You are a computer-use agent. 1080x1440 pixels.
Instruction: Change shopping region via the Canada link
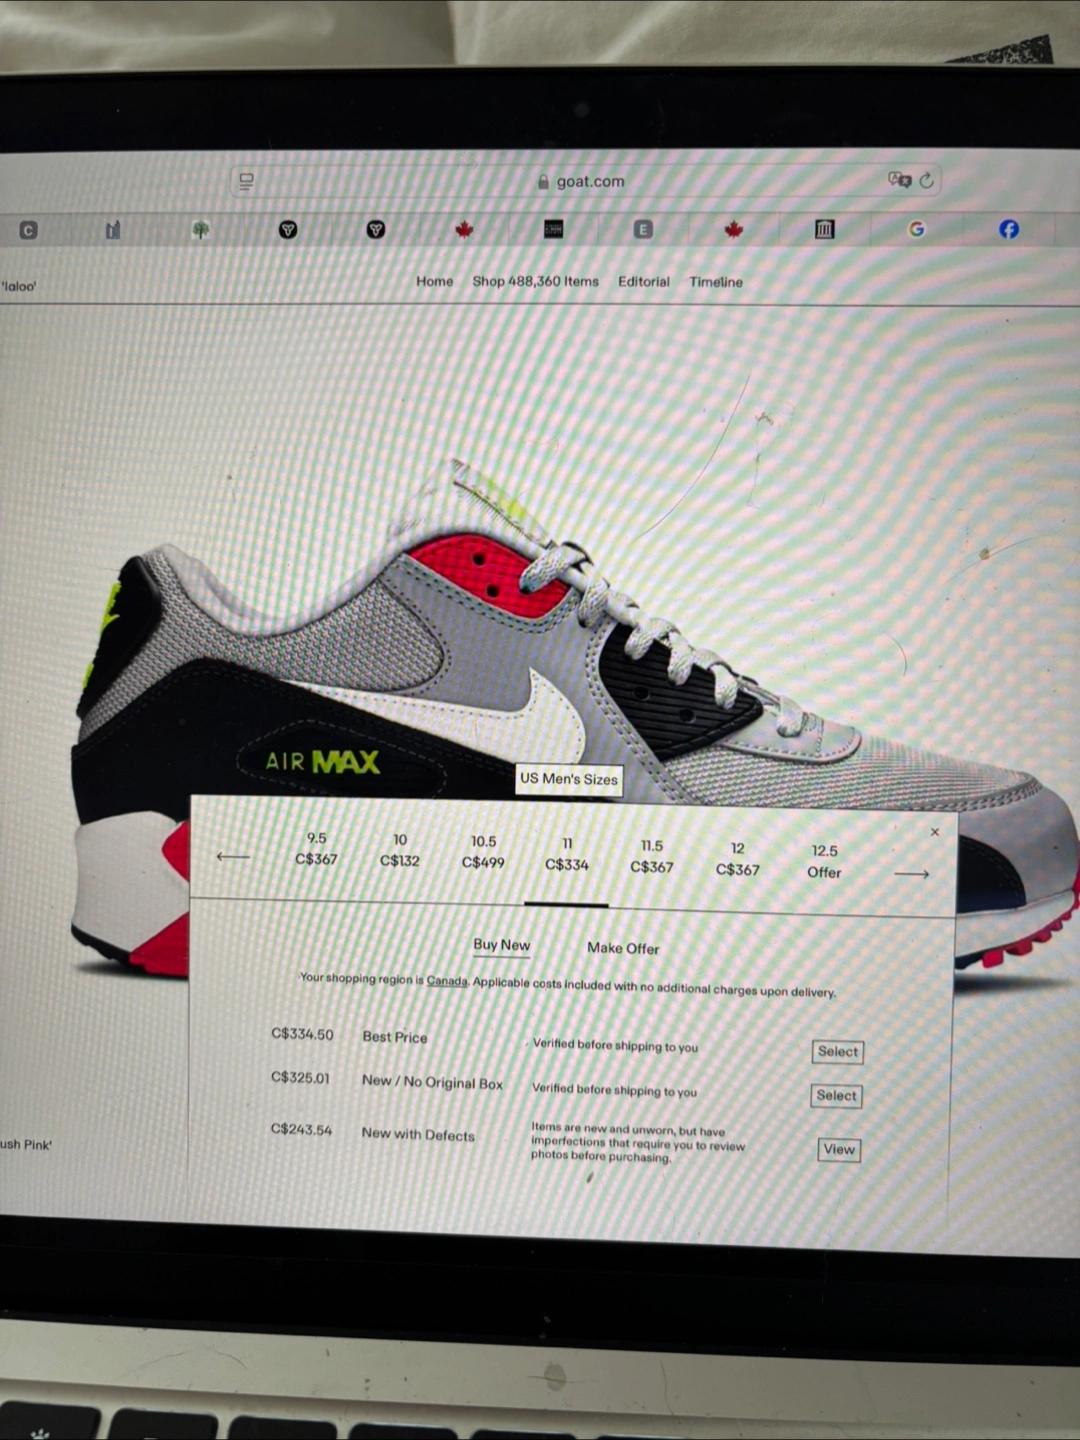click(x=447, y=981)
